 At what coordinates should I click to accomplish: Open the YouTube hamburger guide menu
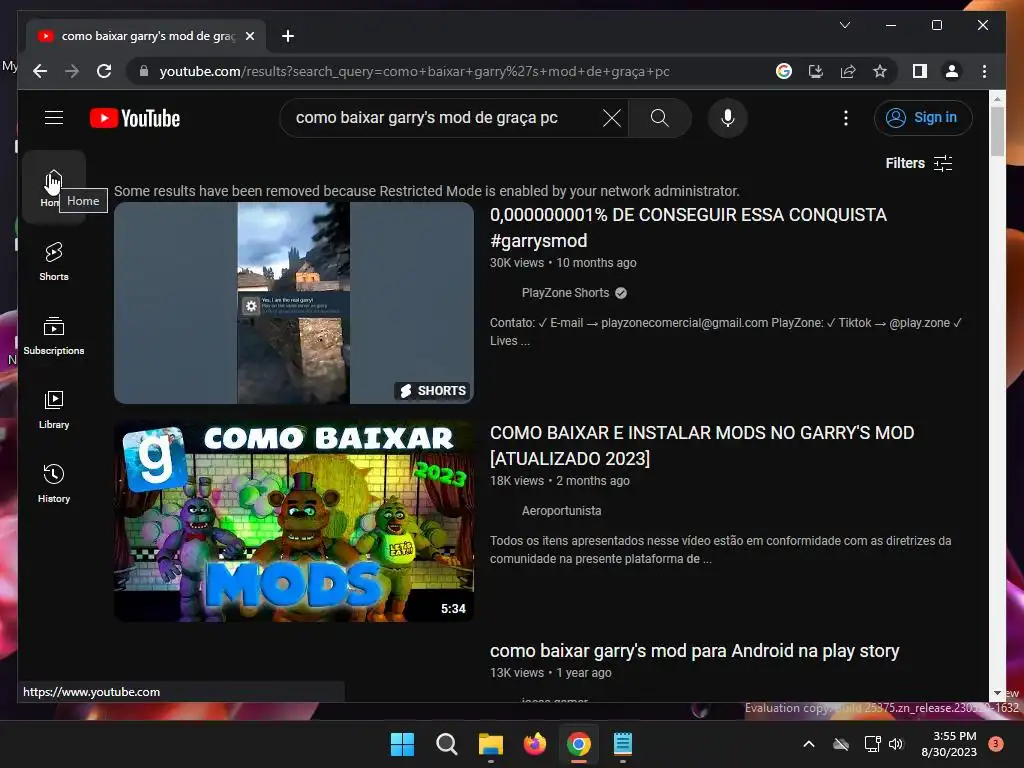(54, 118)
